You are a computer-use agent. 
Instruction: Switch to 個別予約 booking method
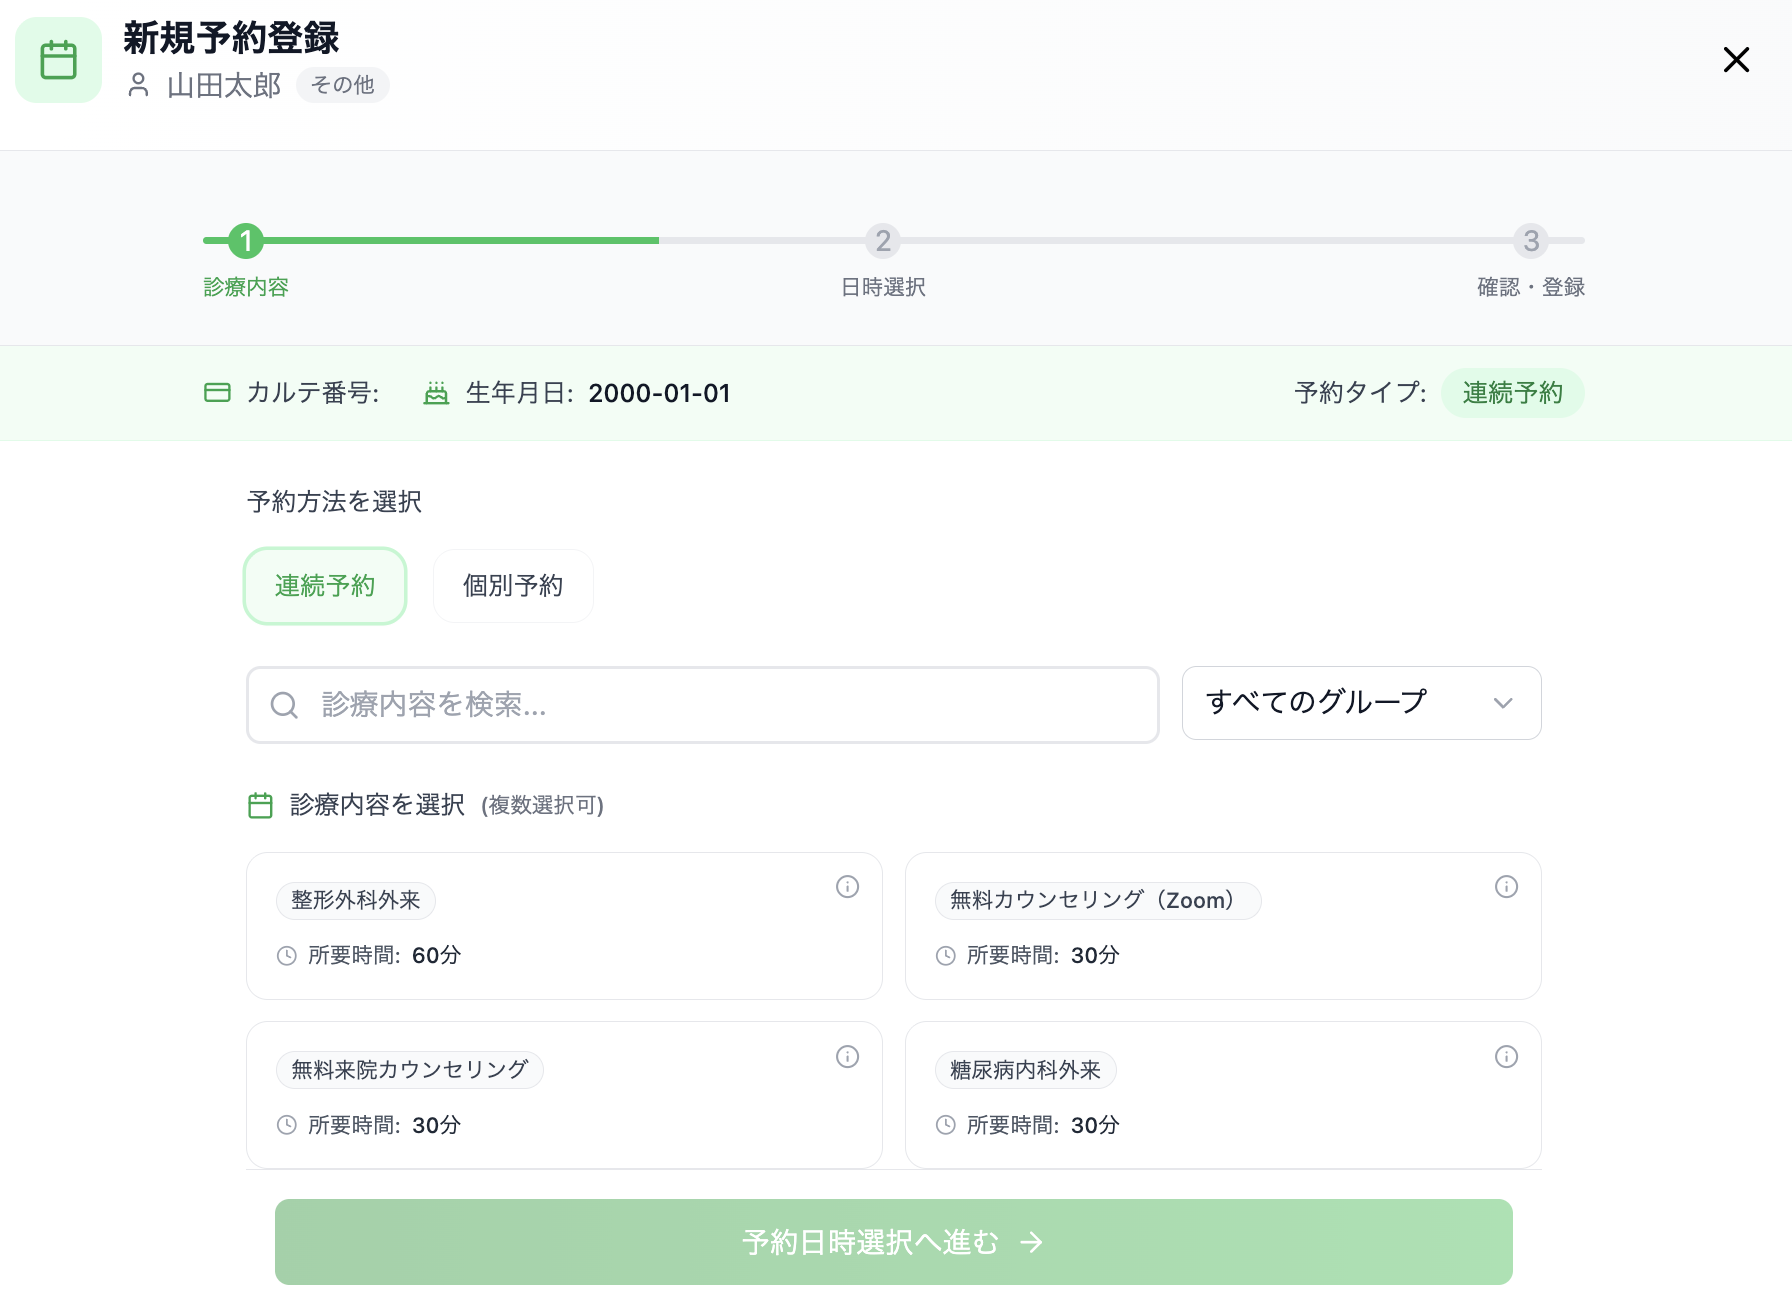(x=512, y=586)
